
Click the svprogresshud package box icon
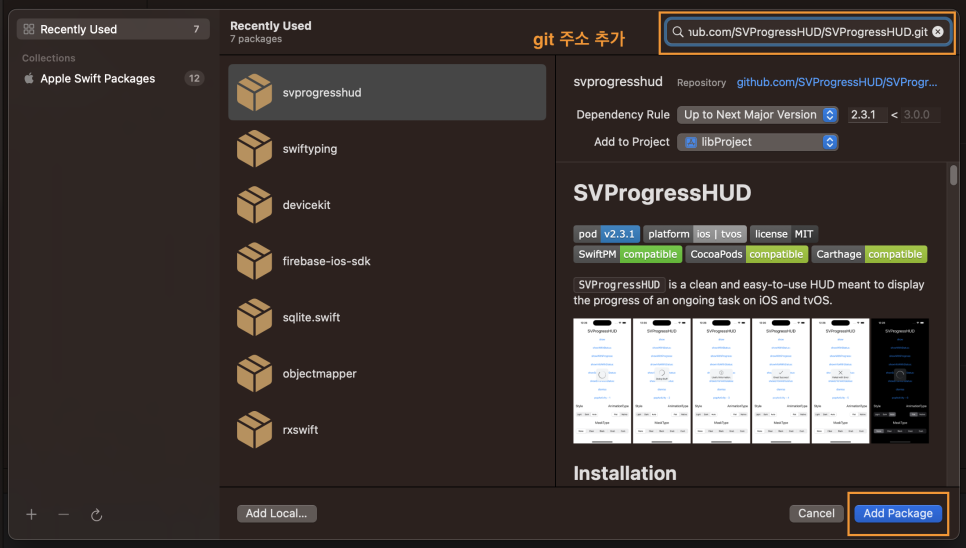coord(254,92)
